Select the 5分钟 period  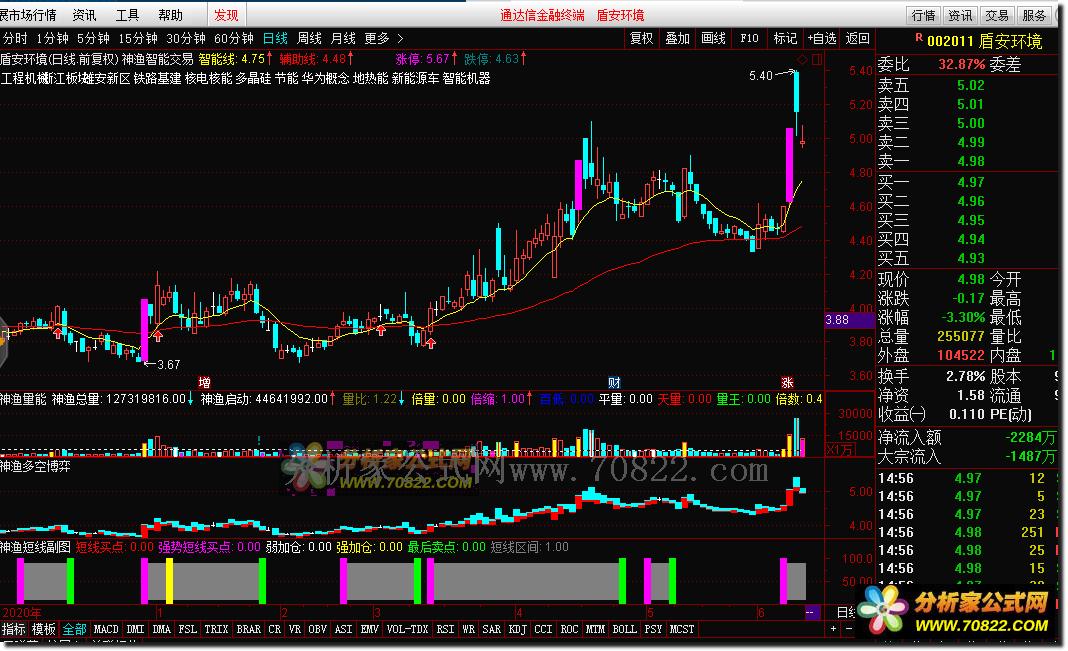click(x=93, y=39)
